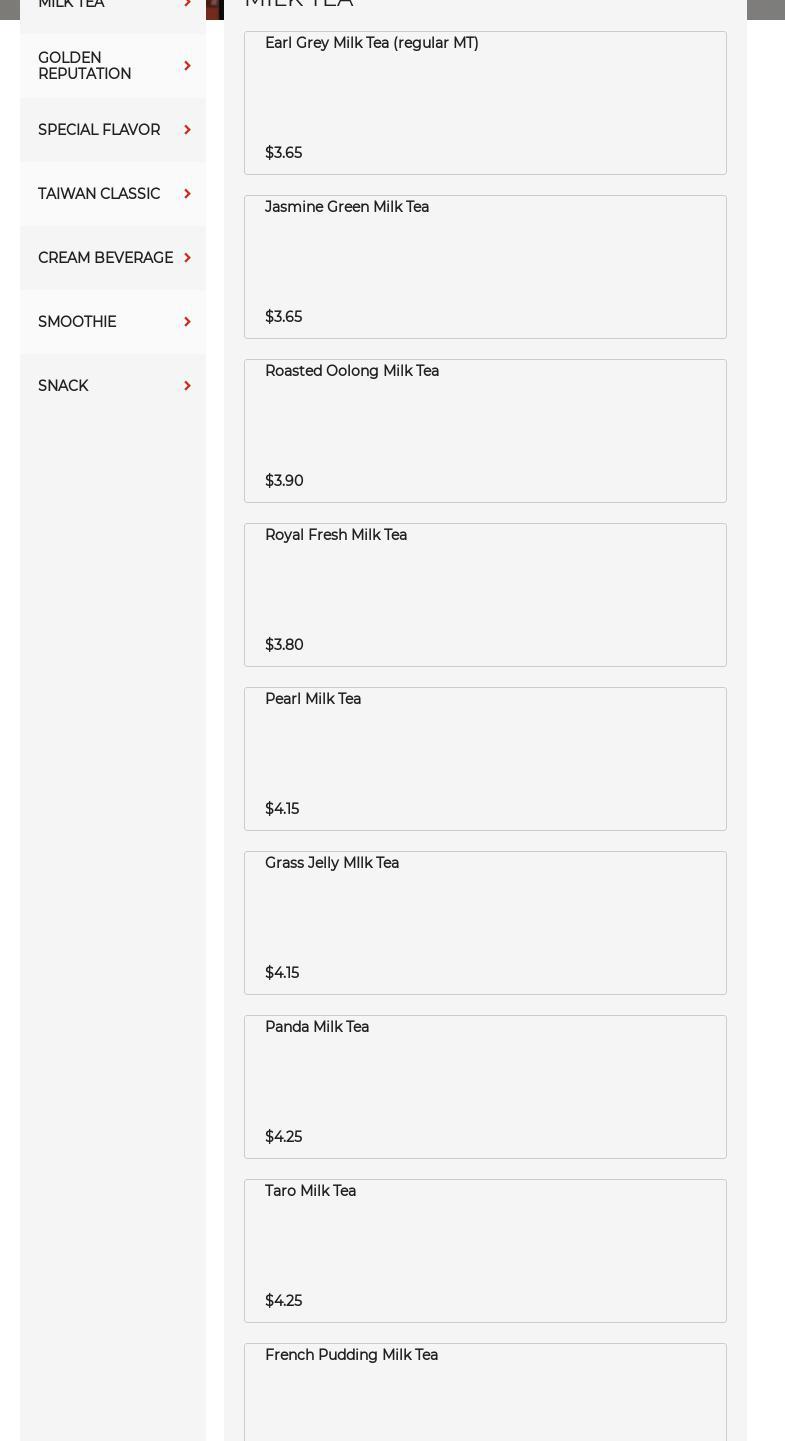View the Smoothie menu category
The width and height of the screenshot is (785, 1441).
click(x=113, y=322)
